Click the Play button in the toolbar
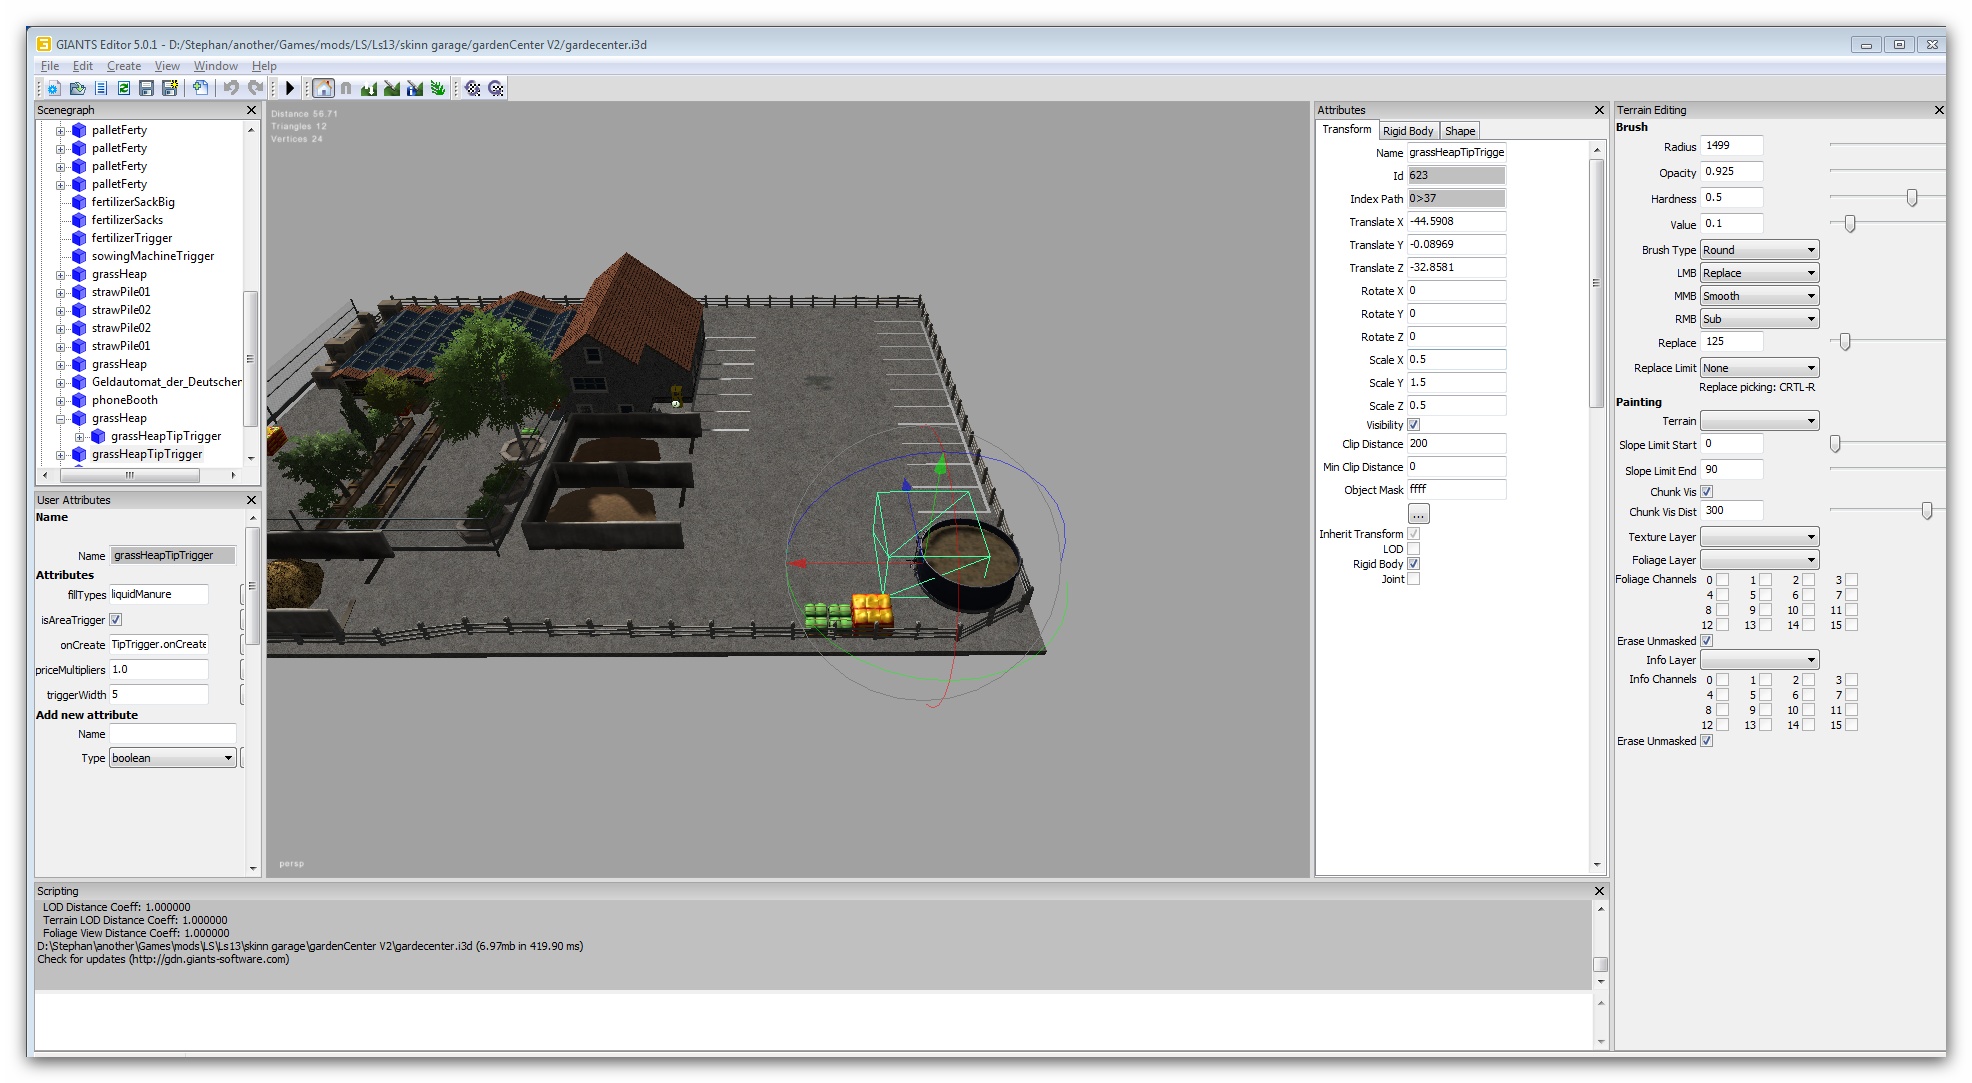 point(290,89)
